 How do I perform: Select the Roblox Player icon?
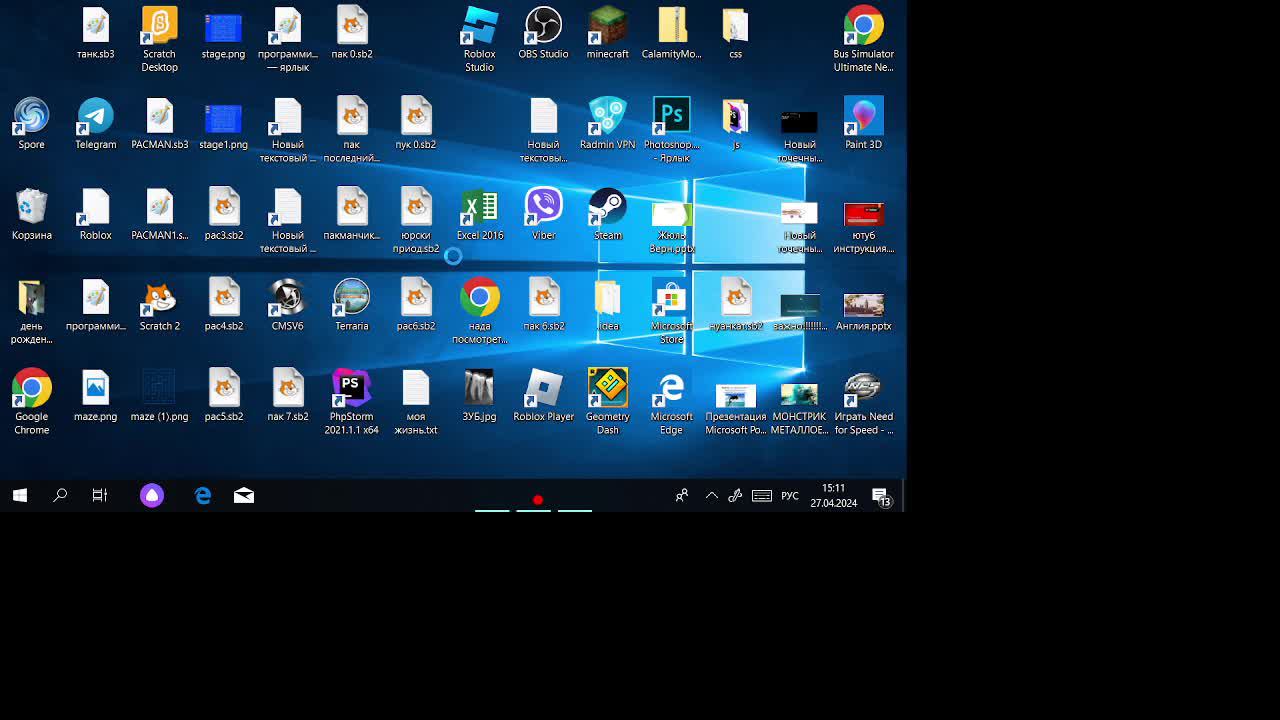pyautogui.click(x=543, y=395)
